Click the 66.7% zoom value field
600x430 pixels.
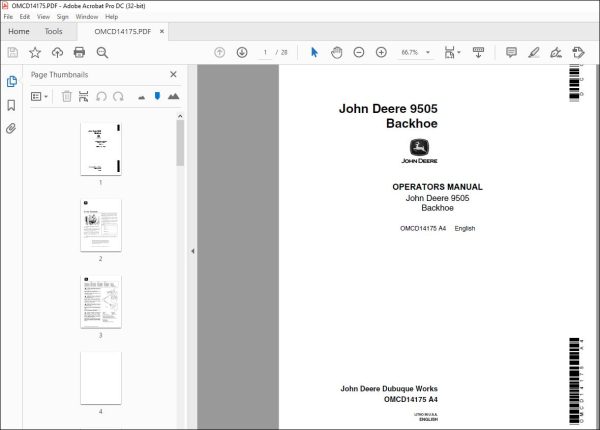tap(410, 52)
